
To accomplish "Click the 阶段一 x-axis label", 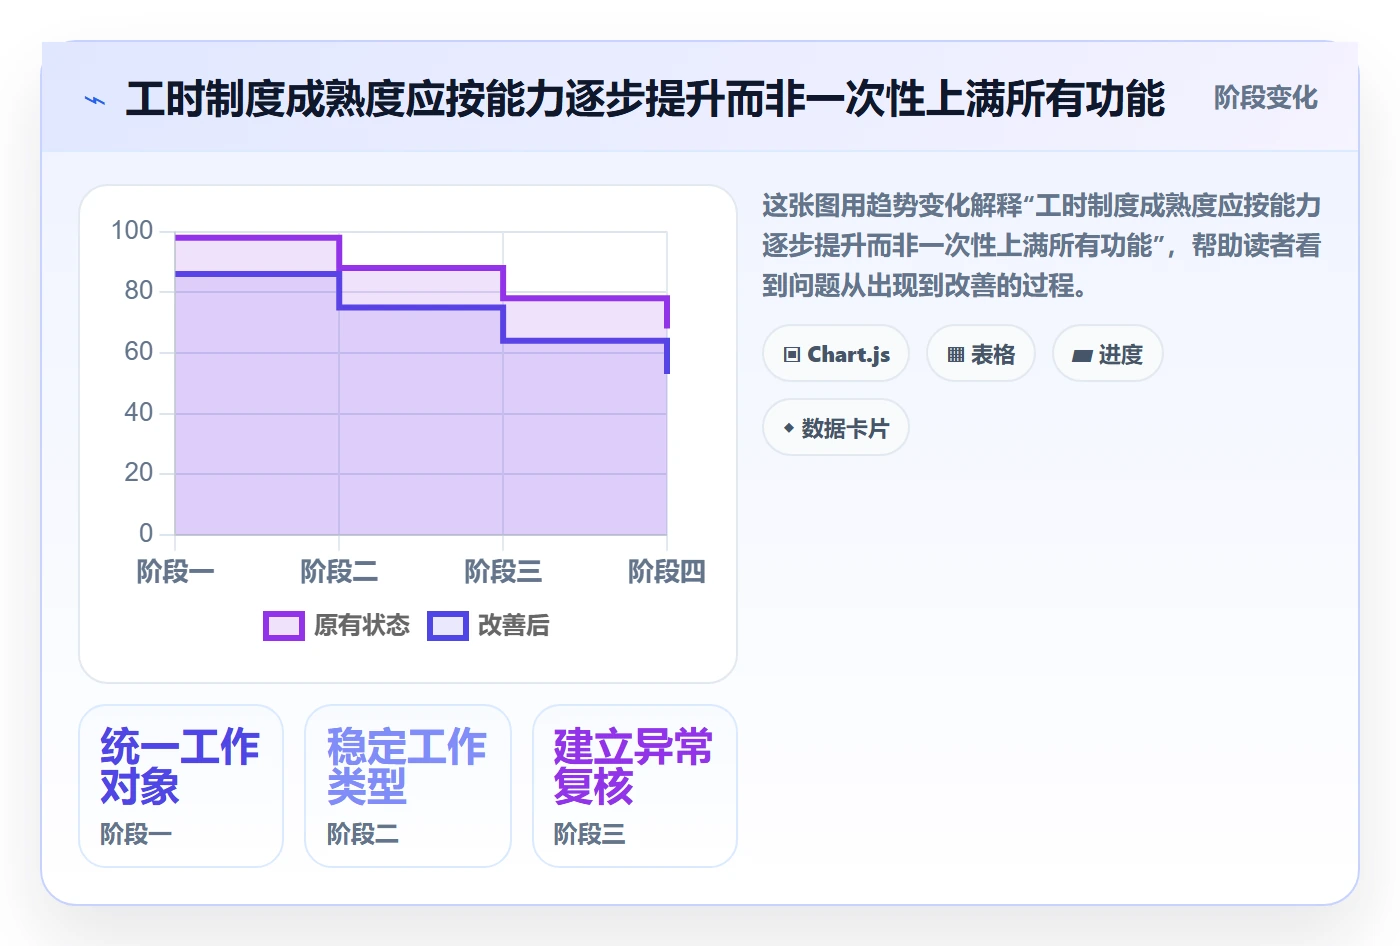I will tap(175, 572).
